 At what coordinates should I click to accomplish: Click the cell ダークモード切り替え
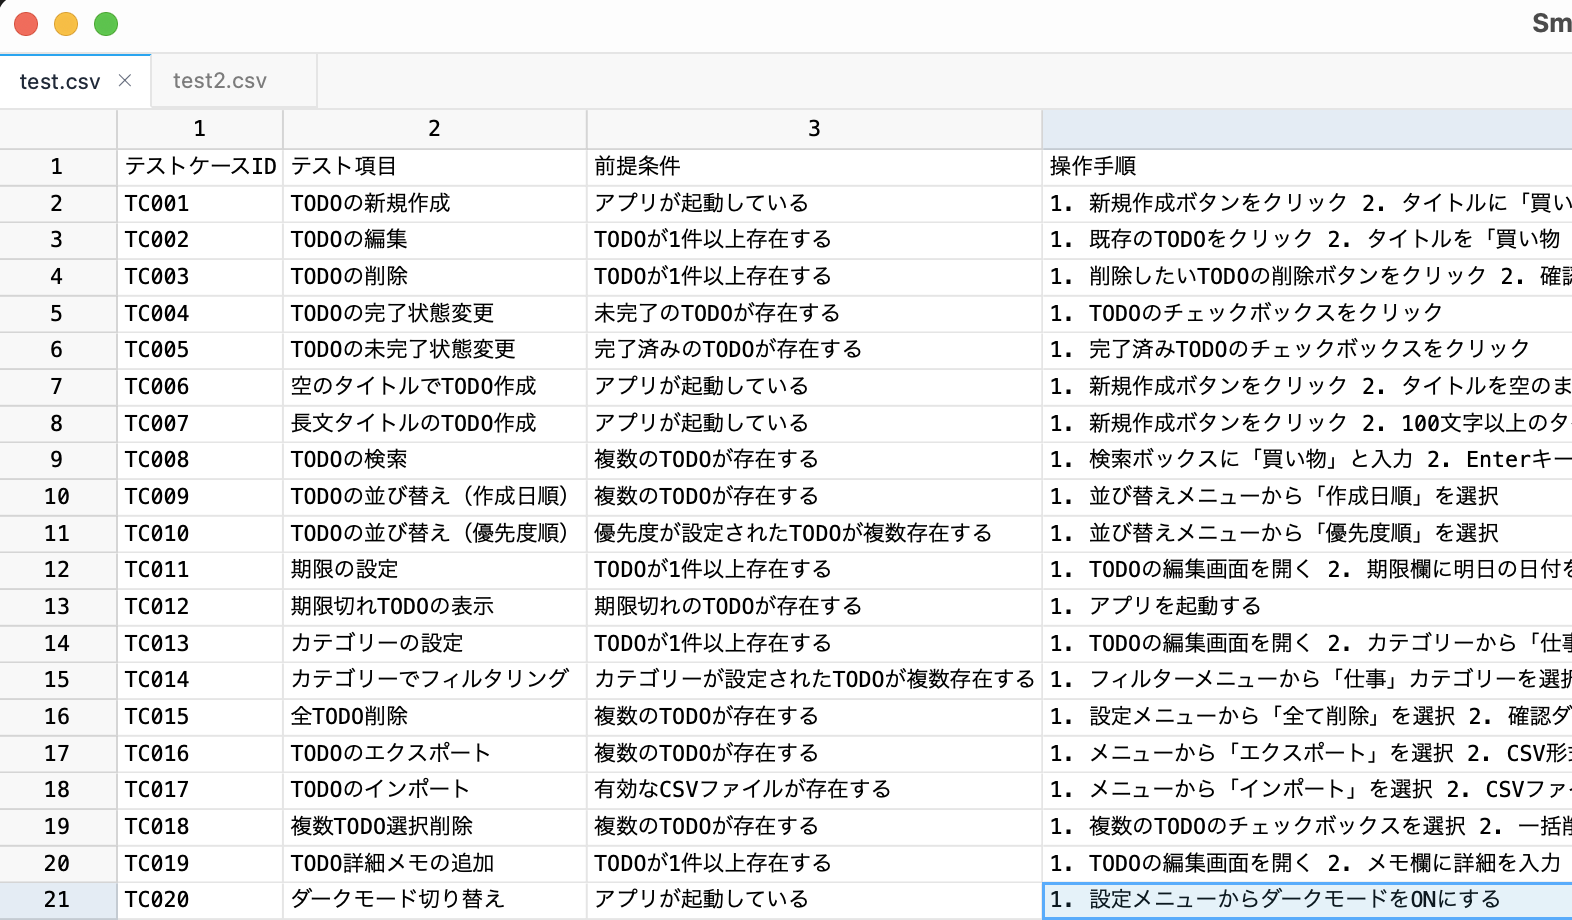435,900
